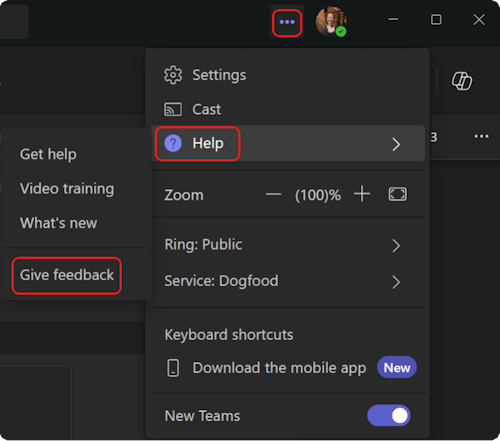This screenshot has width=500, height=441.
Task: Enter full screen via Zoom fit icon
Action: [397, 194]
